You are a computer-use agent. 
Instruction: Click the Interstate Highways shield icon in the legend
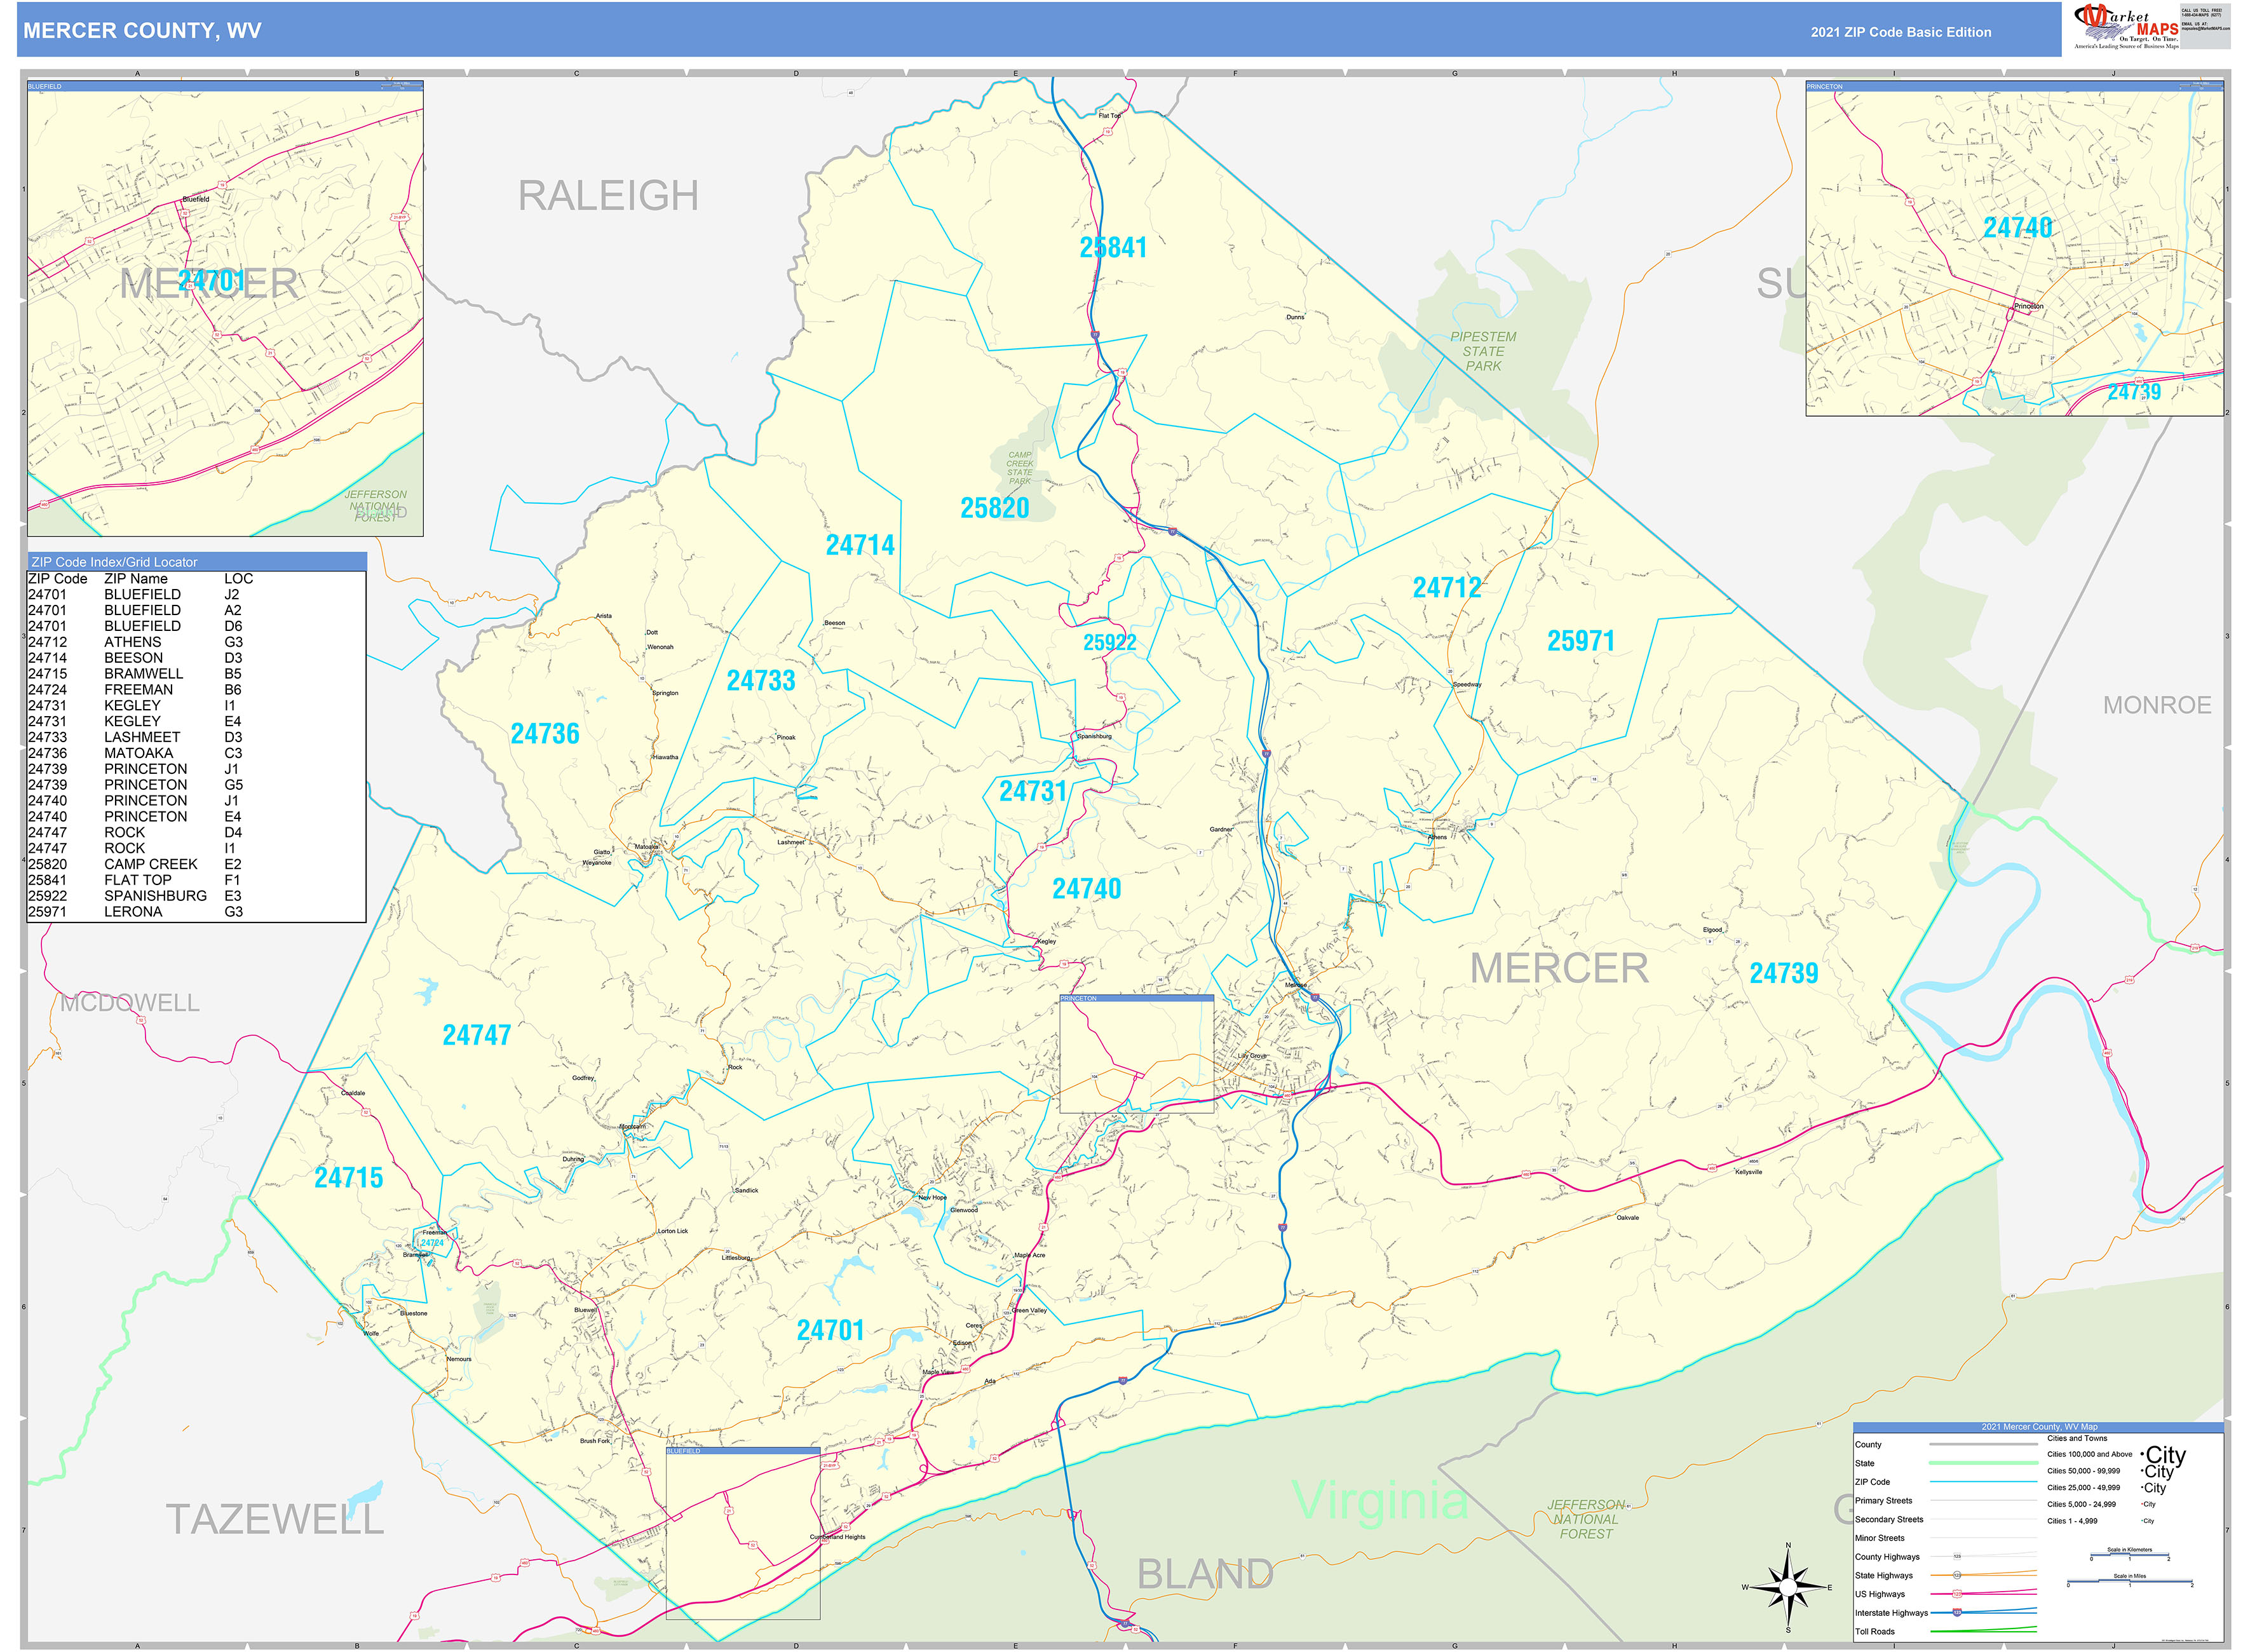(x=1957, y=1613)
